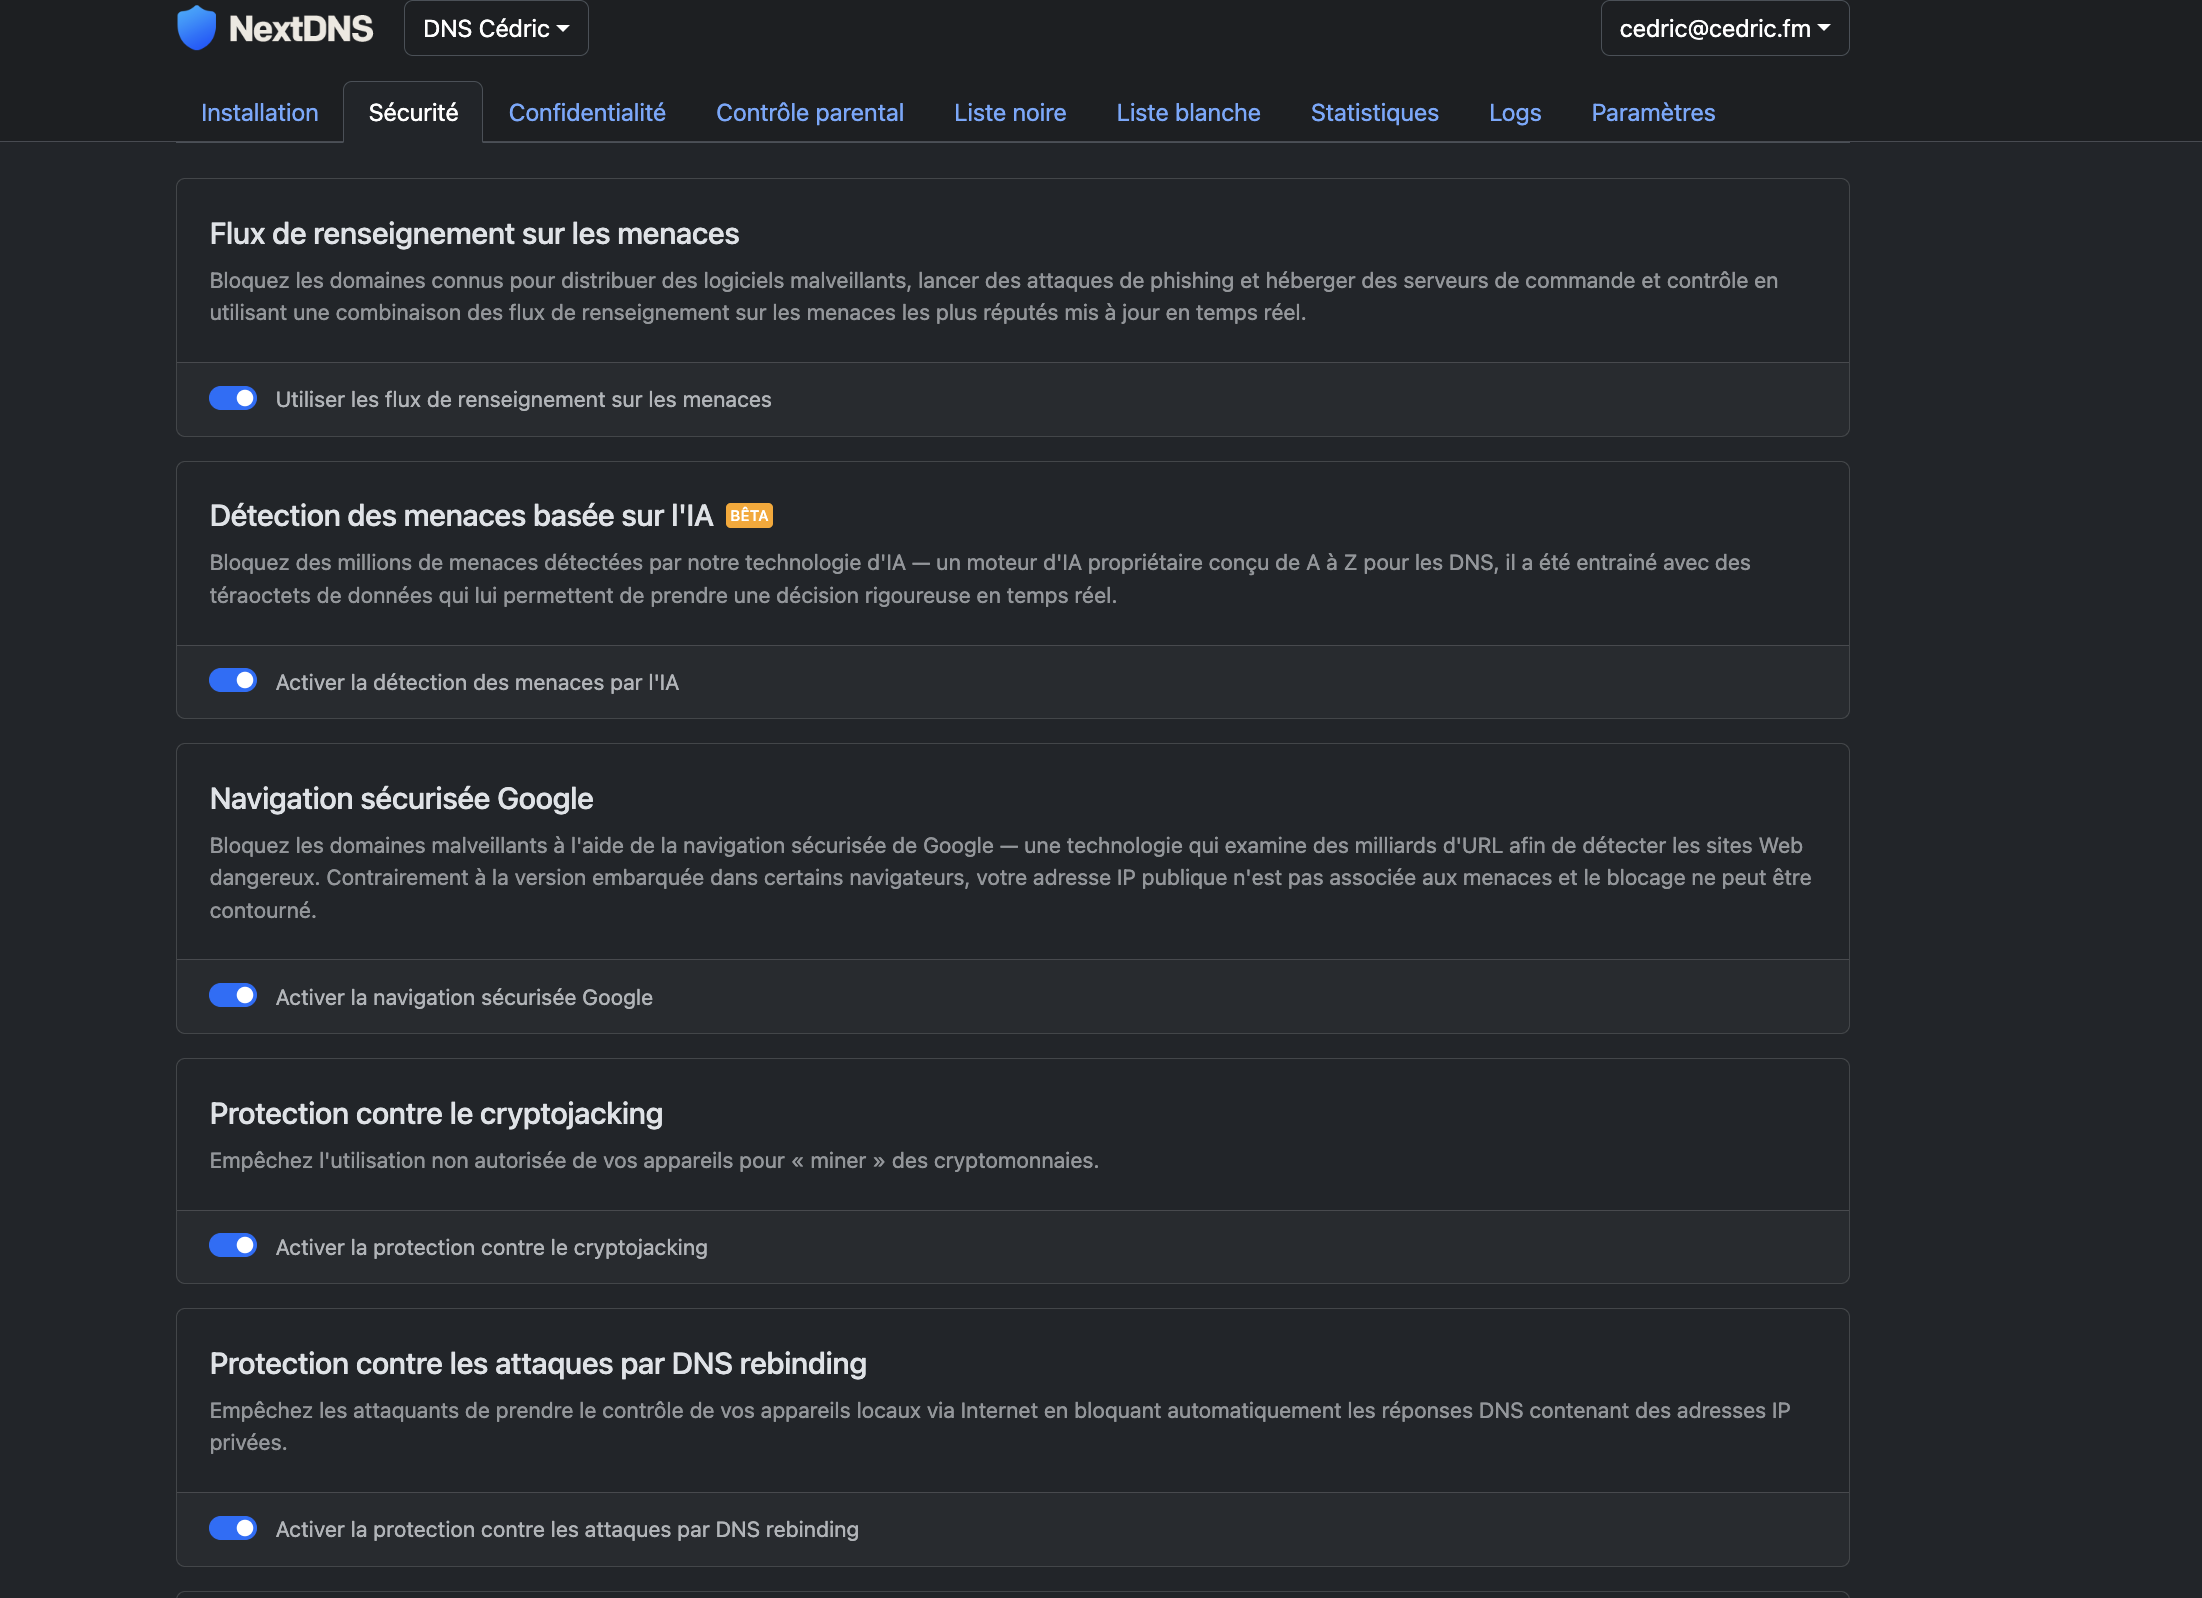
Task: Open the Logs tab
Action: (1515, 113)
